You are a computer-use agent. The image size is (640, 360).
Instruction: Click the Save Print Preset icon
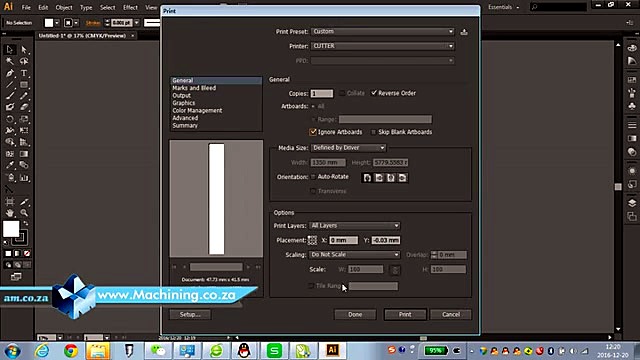[x=464, y=32]
